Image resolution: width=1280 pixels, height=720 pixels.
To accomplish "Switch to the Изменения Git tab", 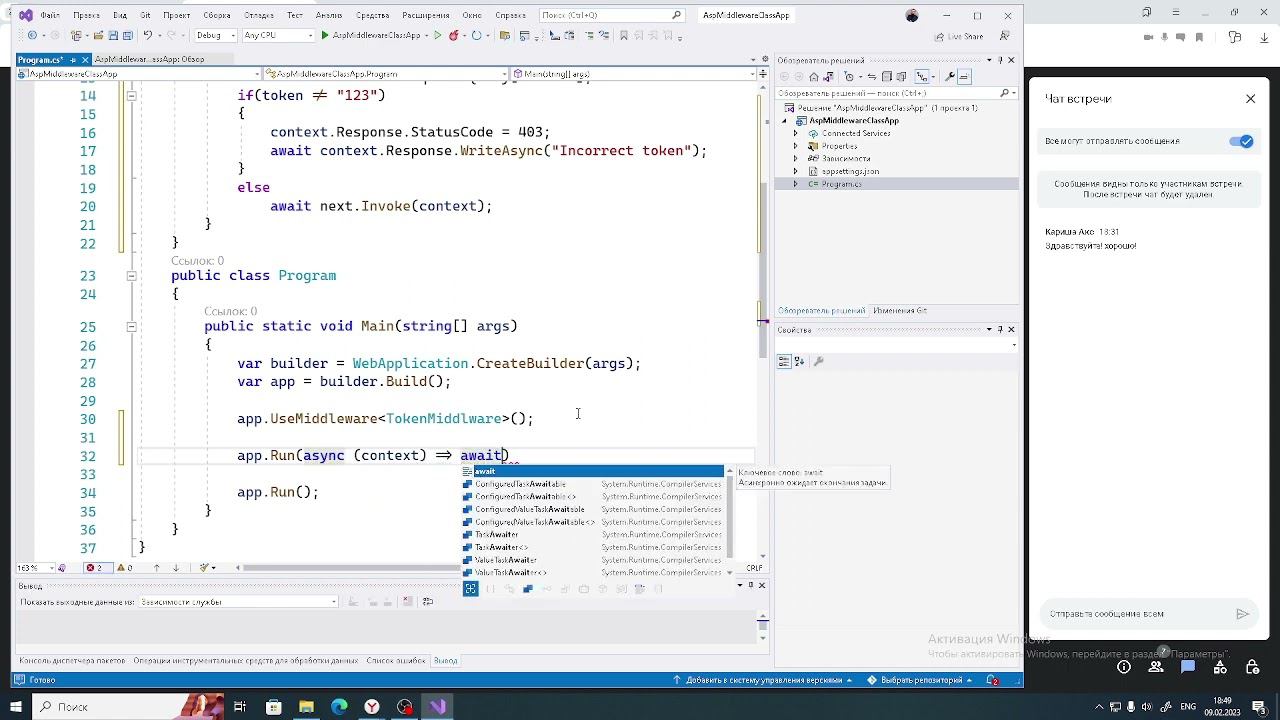I will point(899,311).
